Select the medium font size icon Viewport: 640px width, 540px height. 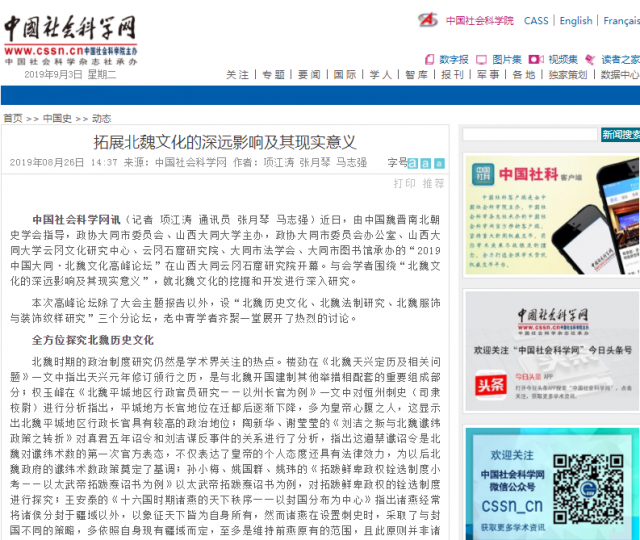[426, 162]
